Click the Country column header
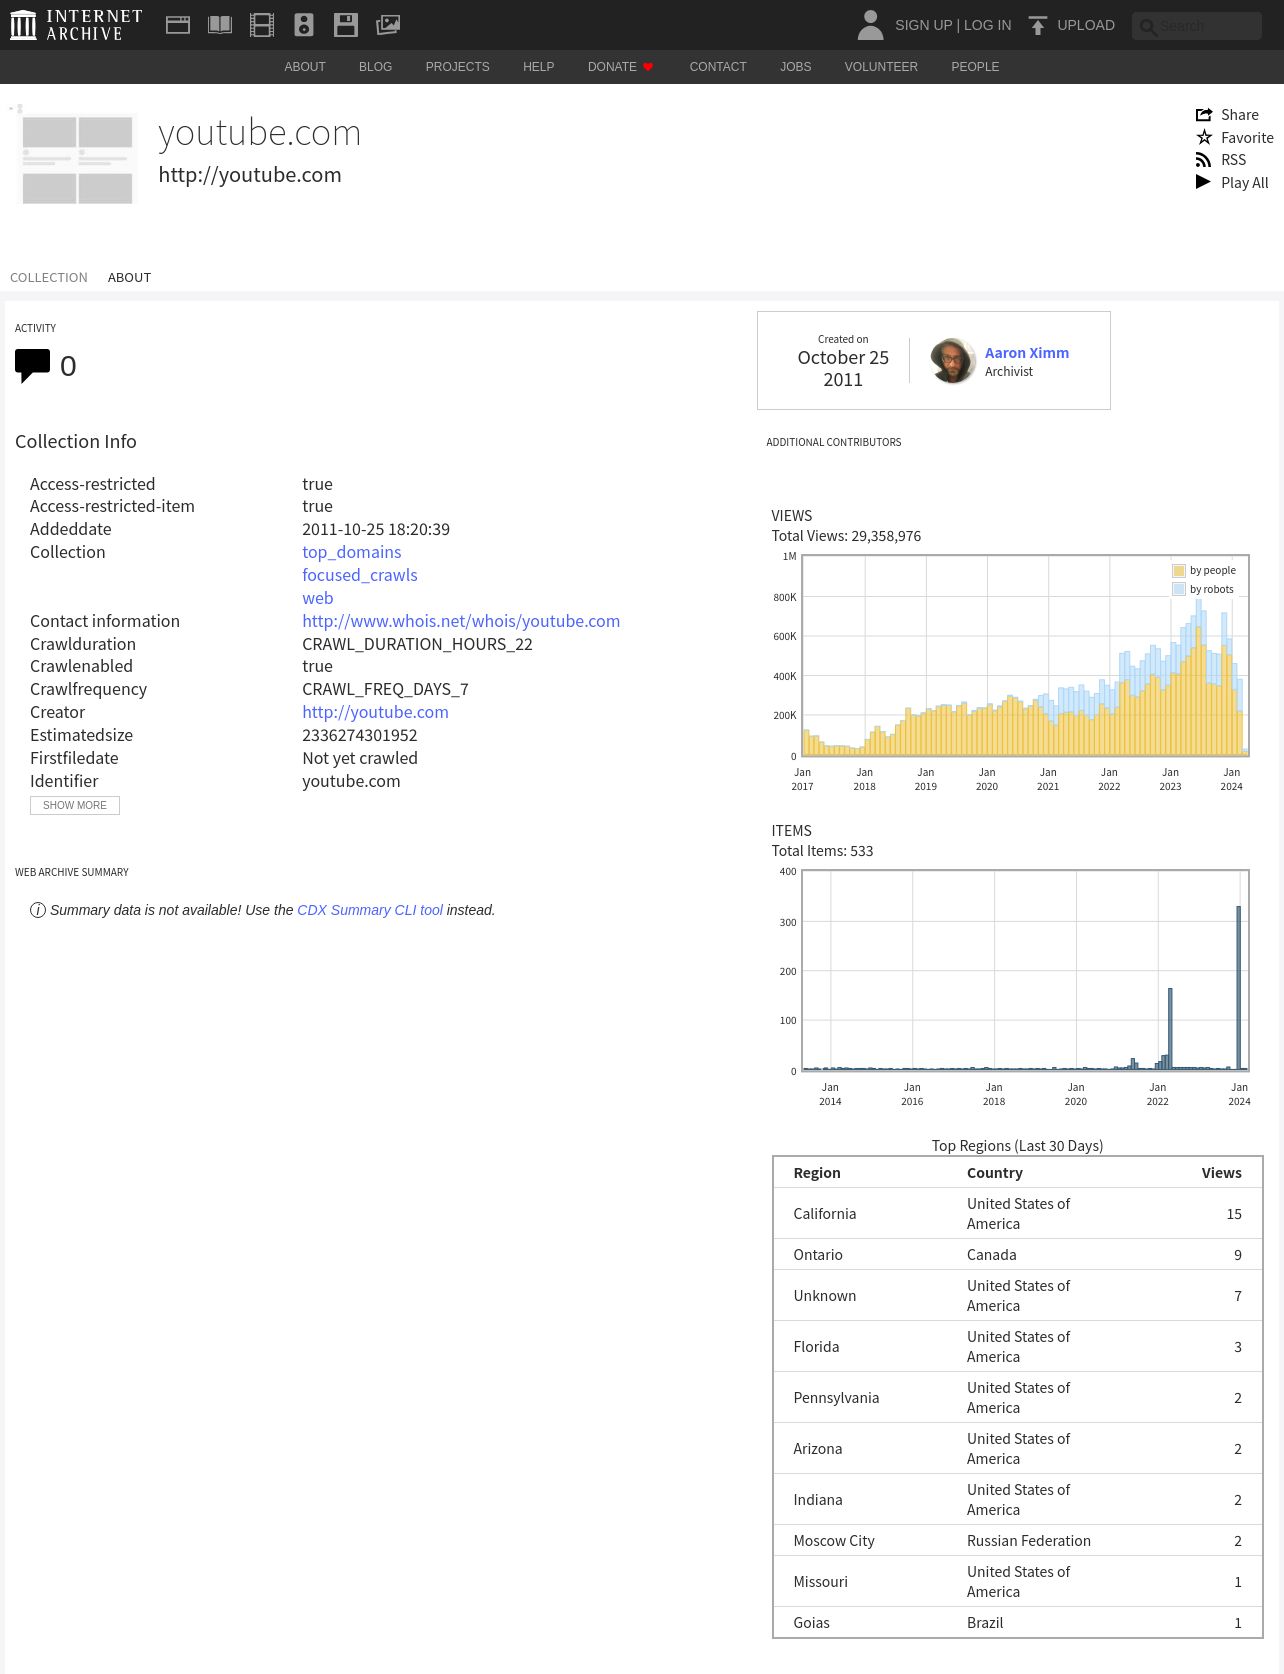Viewport: 1284px width, 1674px height. pyautogui.click(x=995, y=1173)
